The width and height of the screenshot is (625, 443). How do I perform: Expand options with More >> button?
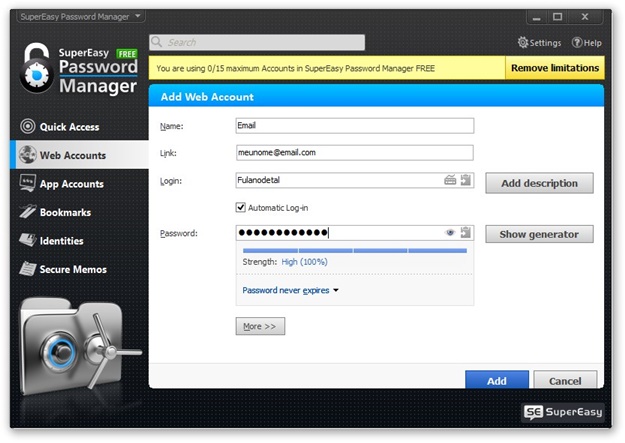[x=260, y=326]
